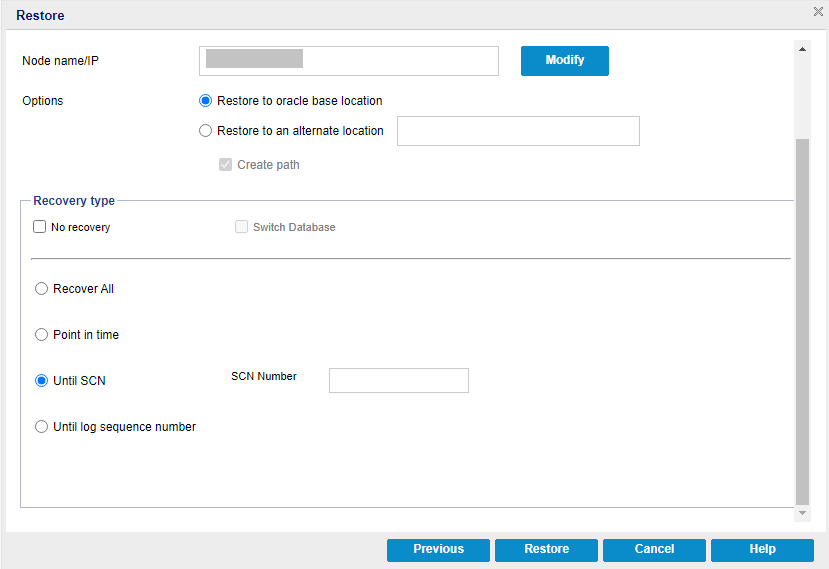This screenshot has height=569, width=829.
Task: Go back with the Previous button
Action: 438,549
